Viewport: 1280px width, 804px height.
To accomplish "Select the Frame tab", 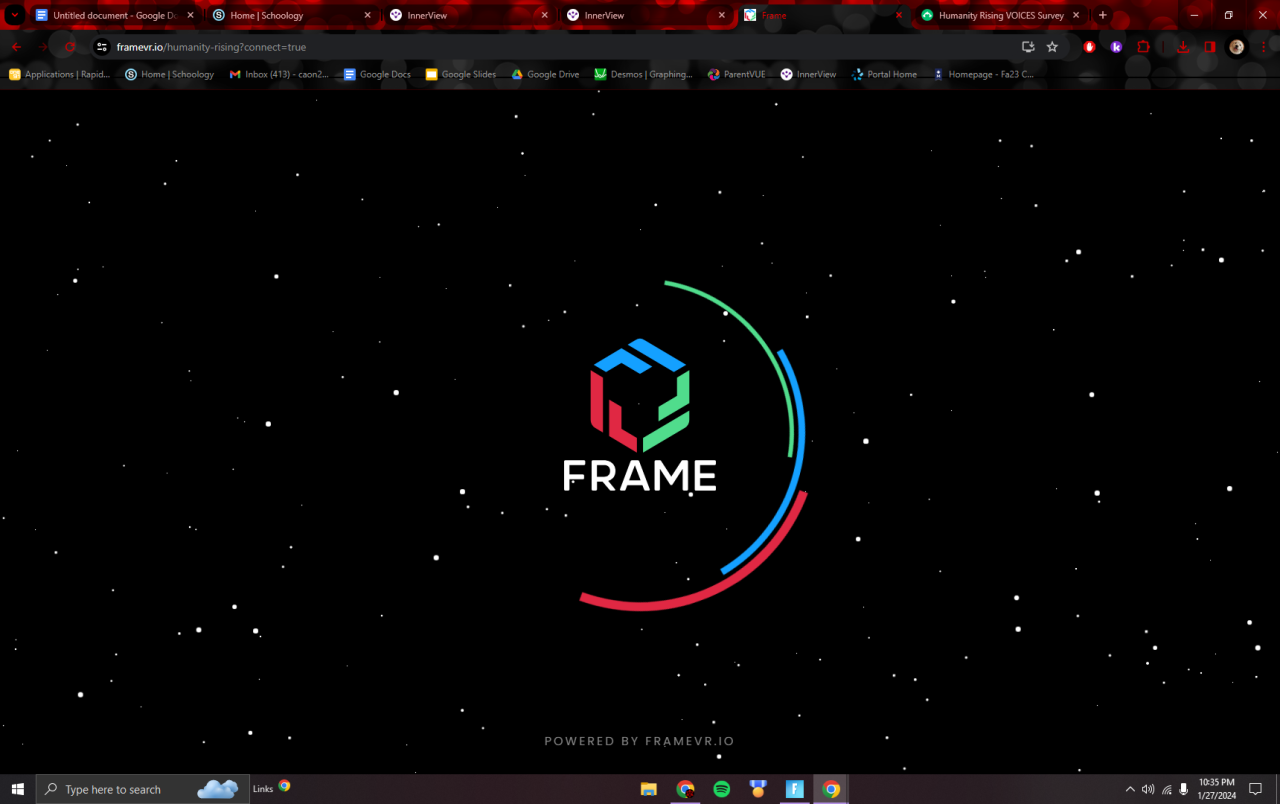I will [x=821, y=15].
